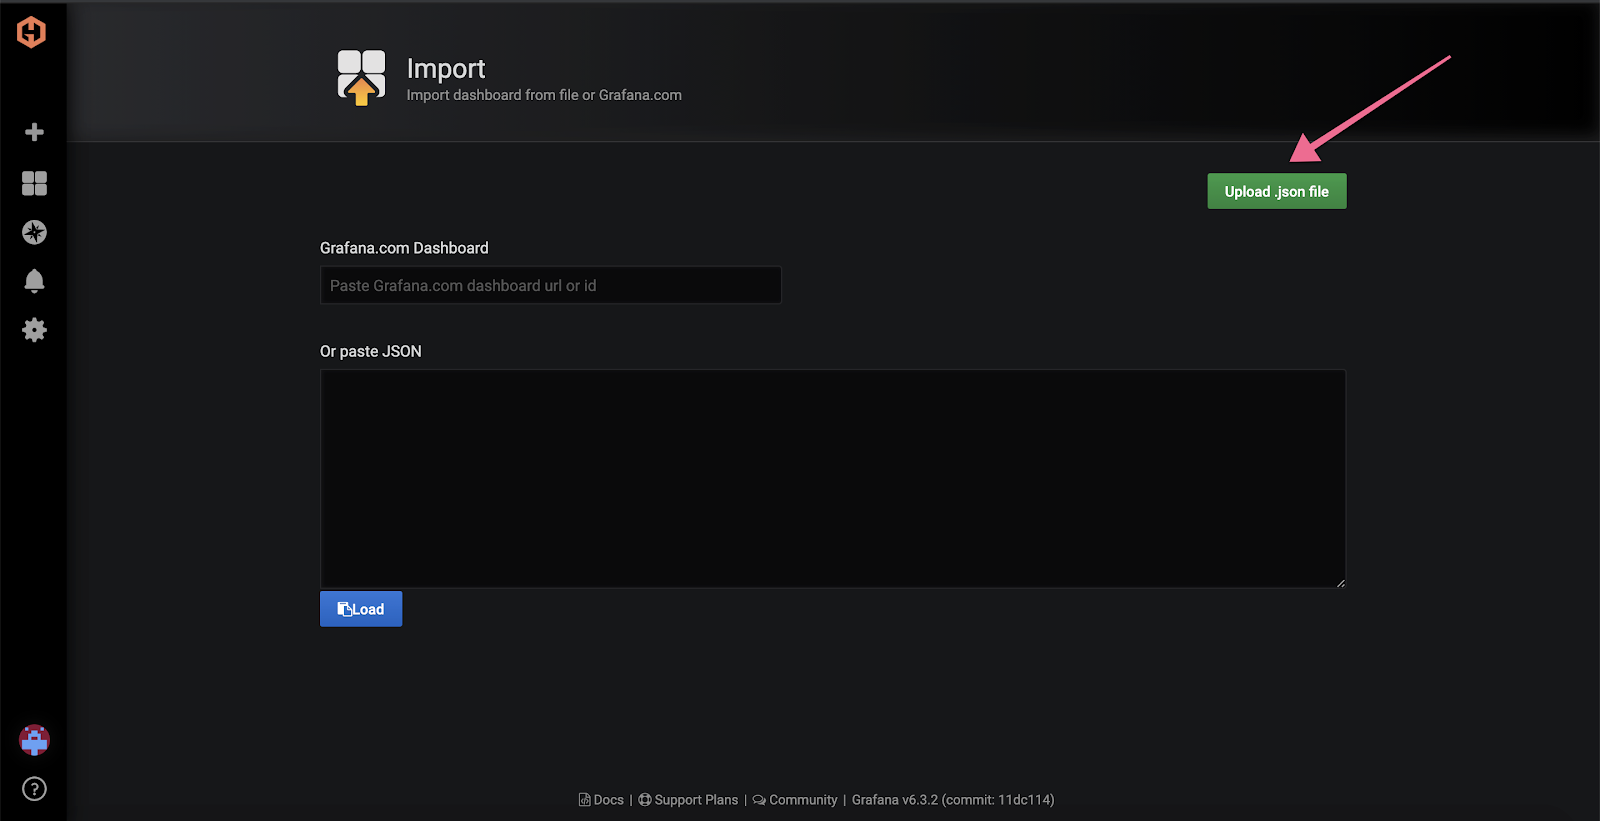This screenshot has width=1600, height=821.
Task: Grab the JSON text area resize handle
Action: [x=1340, y=583]
